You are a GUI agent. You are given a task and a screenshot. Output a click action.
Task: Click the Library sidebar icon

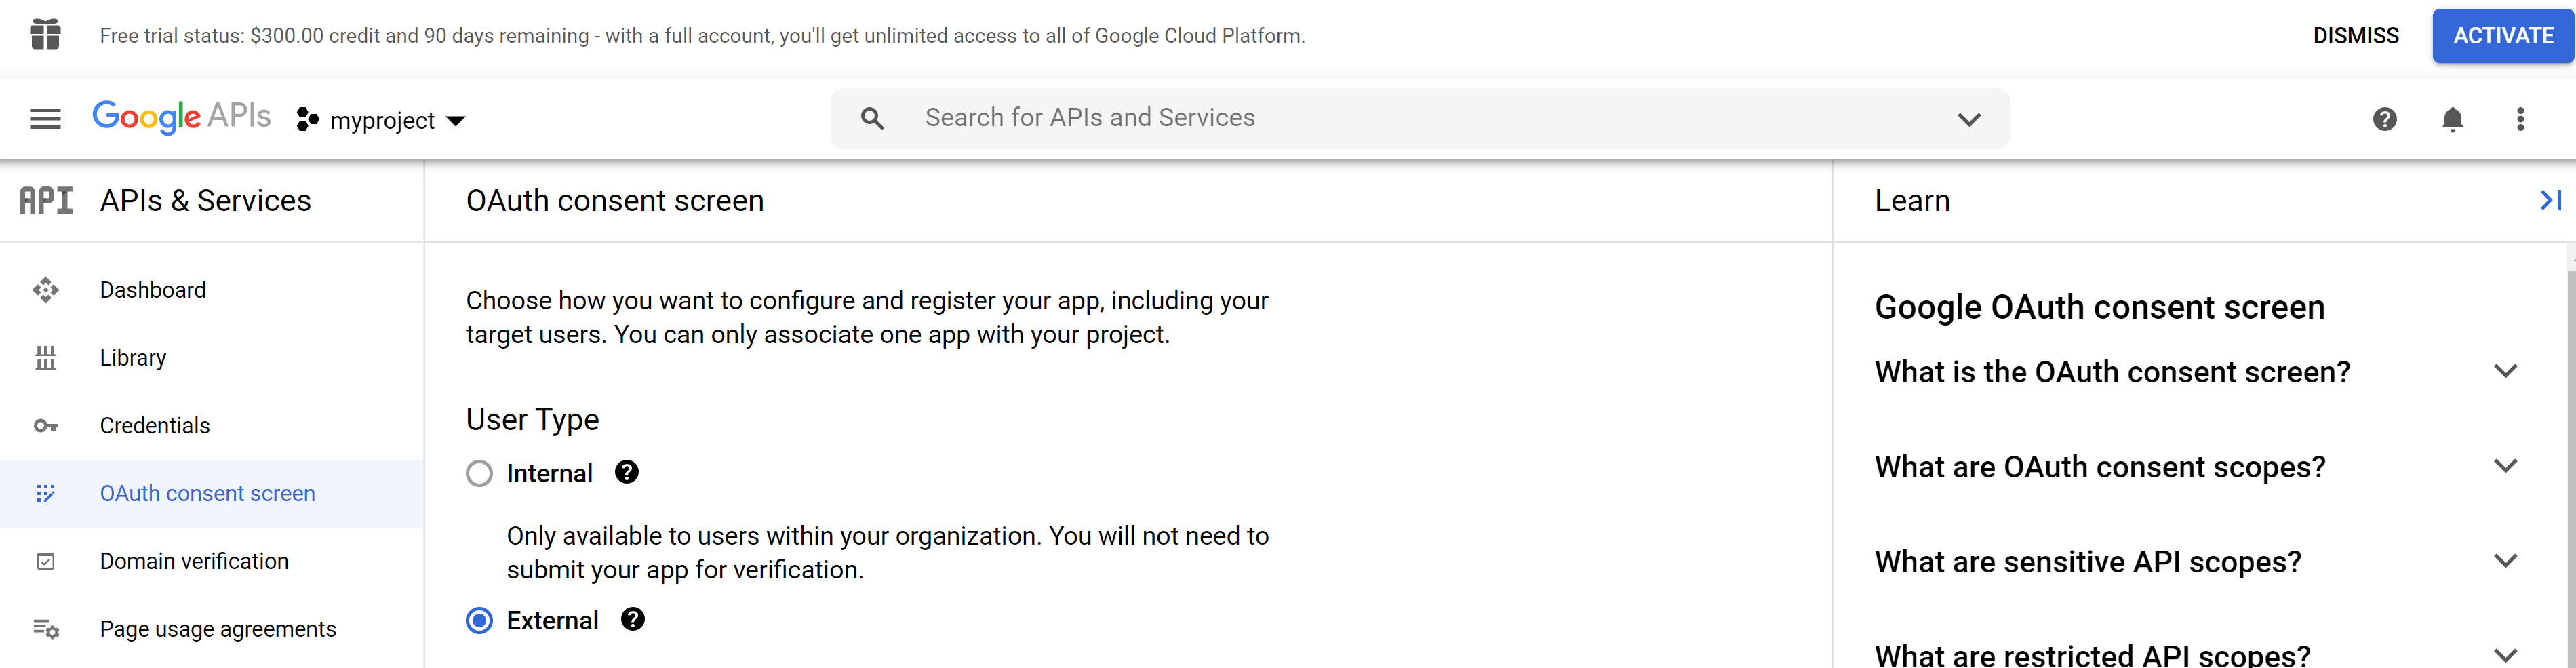click(x=45, y=358)
